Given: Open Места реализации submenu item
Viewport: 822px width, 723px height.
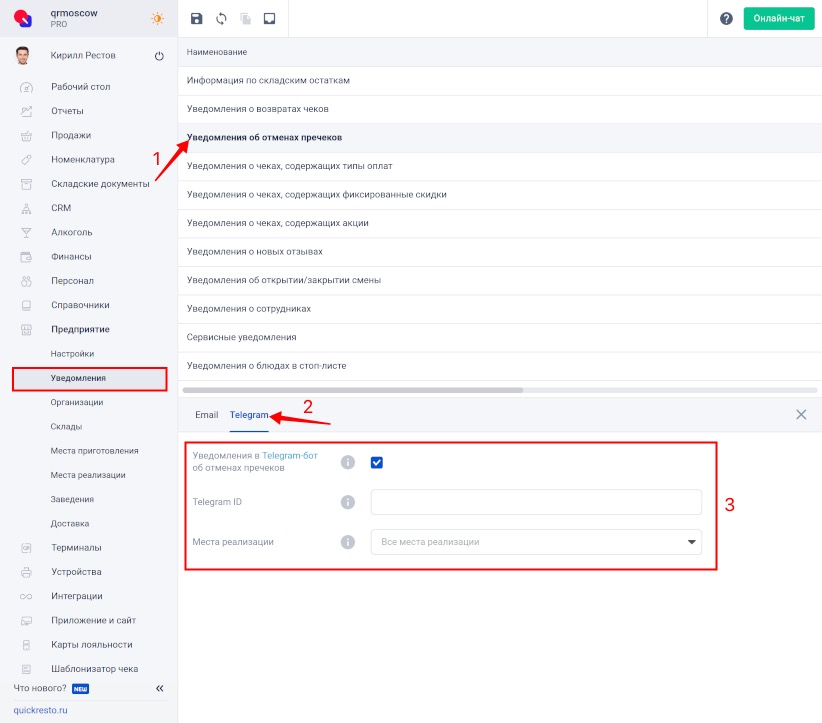Looking at the screenshot, I should coord(88,475).
